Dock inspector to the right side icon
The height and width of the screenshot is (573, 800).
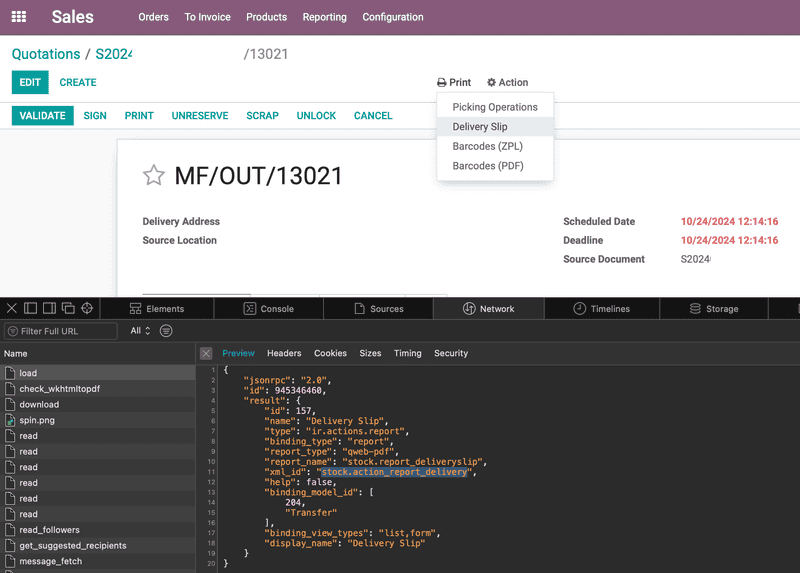pos(49,308)
